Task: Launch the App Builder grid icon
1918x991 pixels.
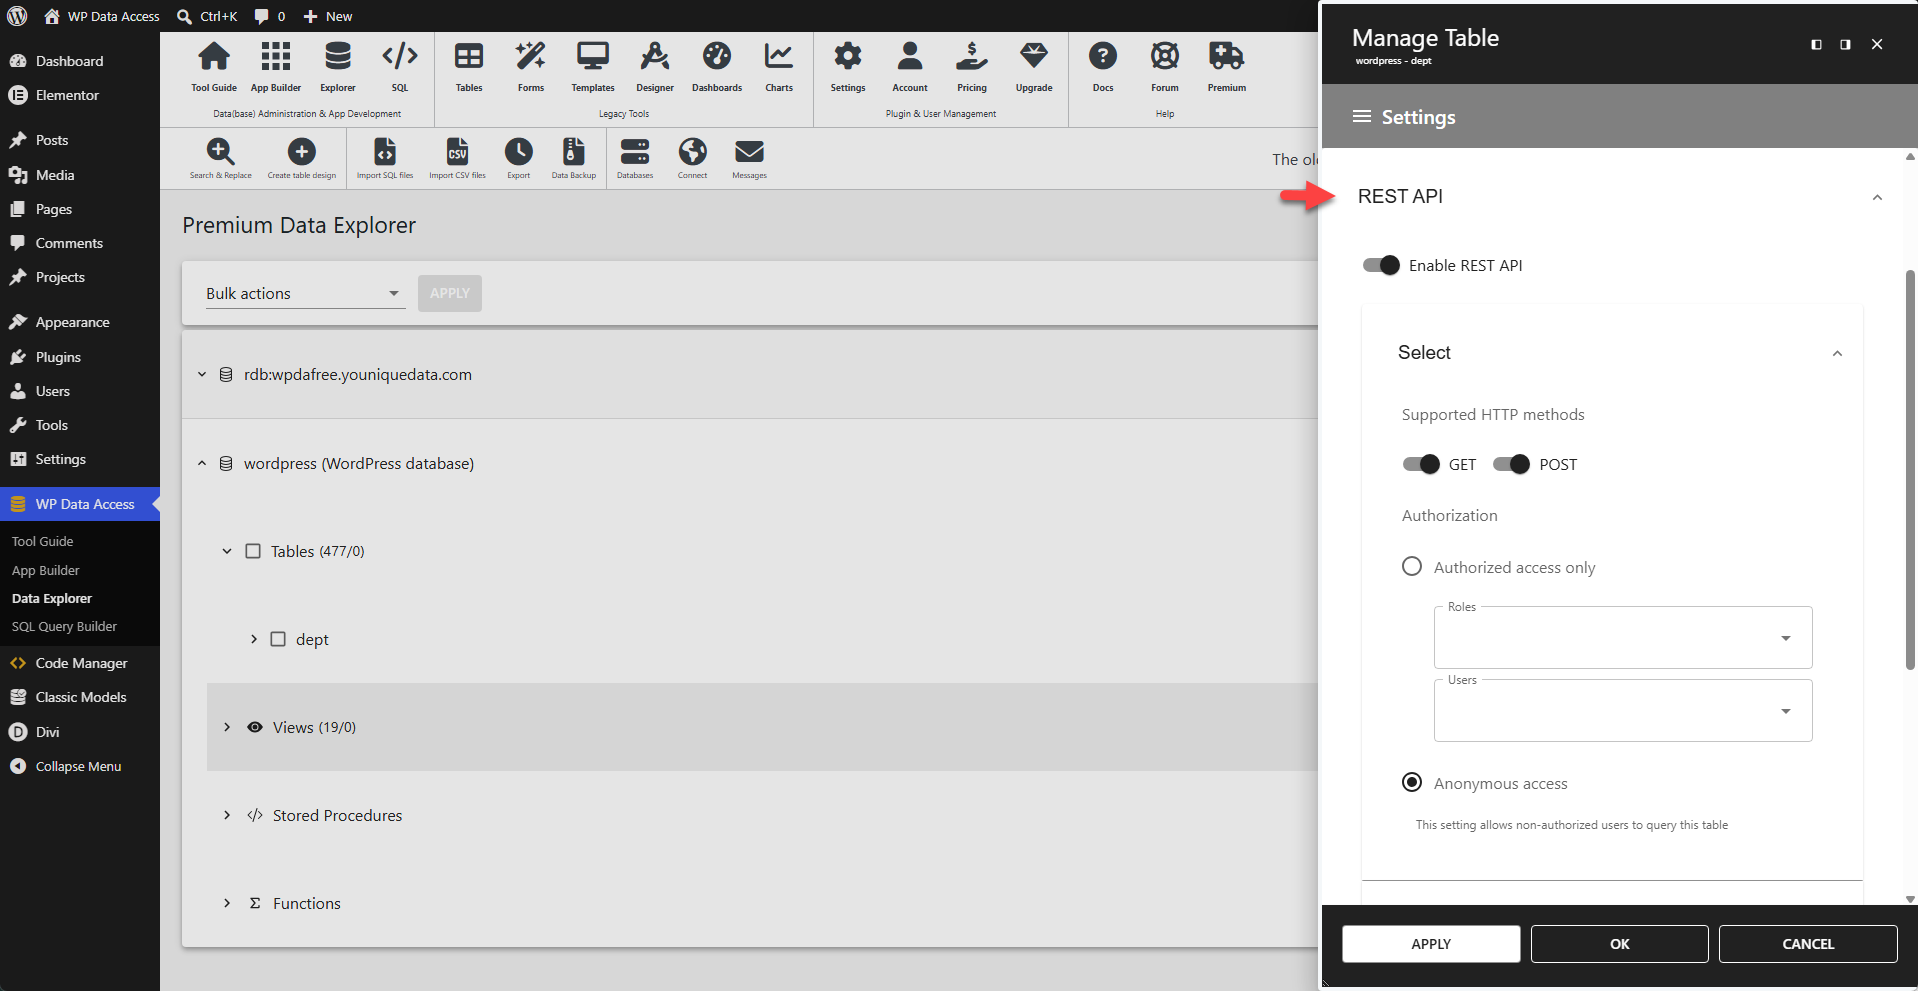Action: tap(276, 66)
